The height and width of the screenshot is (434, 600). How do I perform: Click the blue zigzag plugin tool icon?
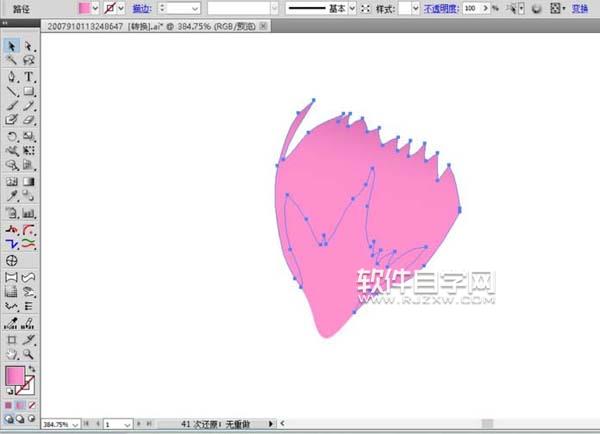pos(11,244)
